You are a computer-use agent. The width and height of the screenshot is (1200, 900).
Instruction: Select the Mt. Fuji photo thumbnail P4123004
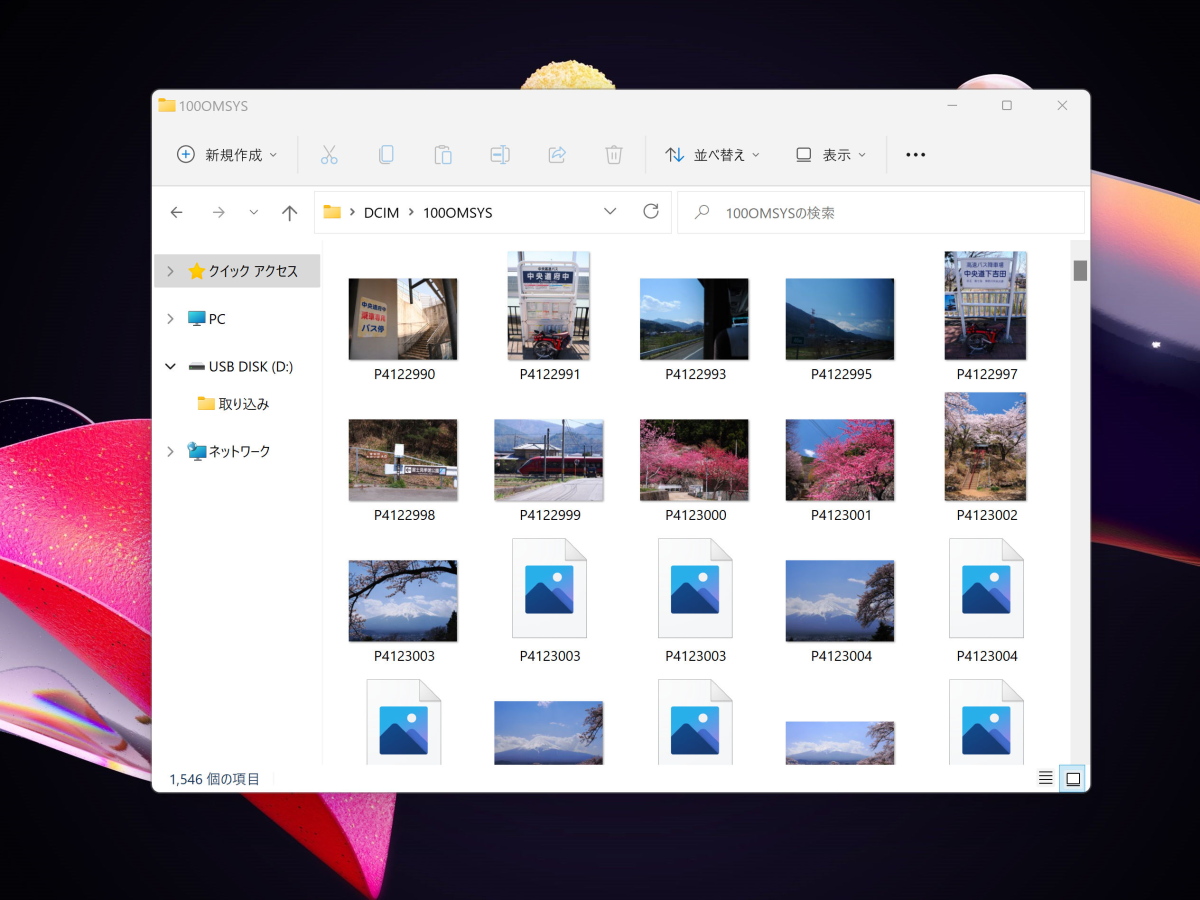pyautogui.click(x=840, y=601)
